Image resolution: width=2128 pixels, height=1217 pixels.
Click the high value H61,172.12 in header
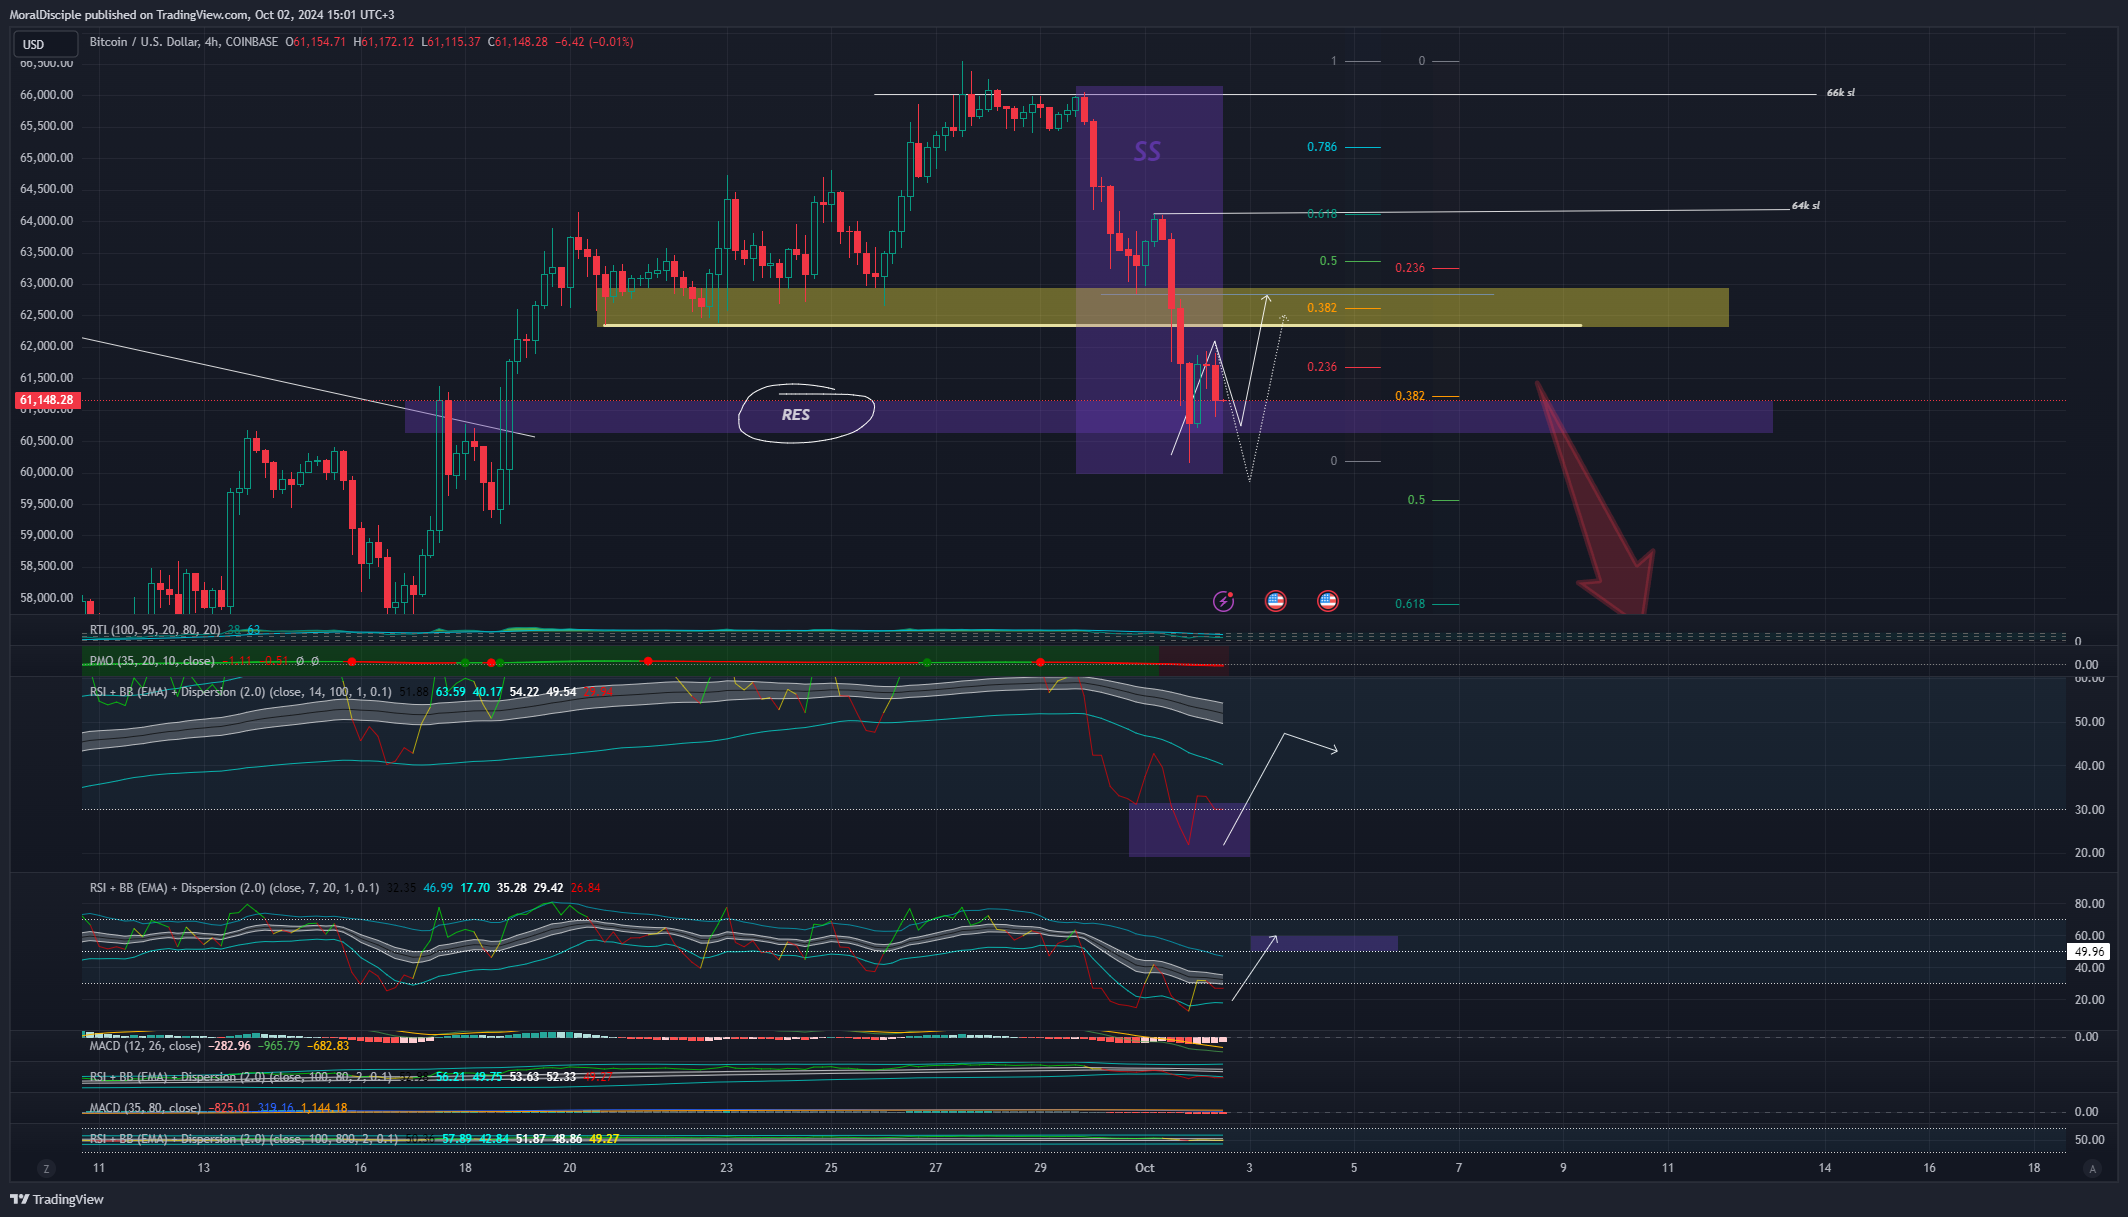pyautogui.click(x=384, y=42)
